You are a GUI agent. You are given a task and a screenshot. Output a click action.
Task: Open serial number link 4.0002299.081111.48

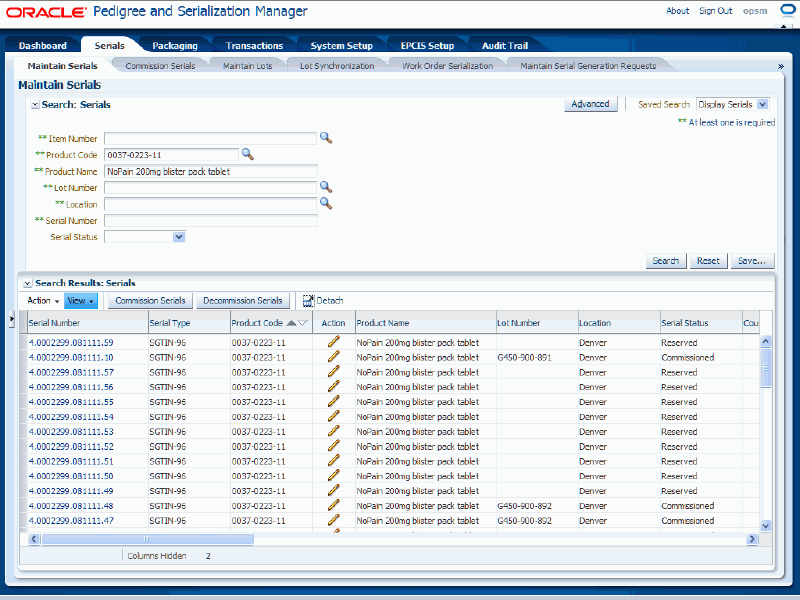click(71, 506)
